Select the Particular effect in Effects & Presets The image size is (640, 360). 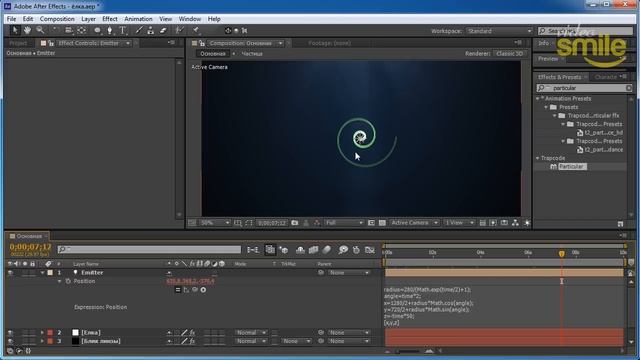pyautogui.click(x=571, y=167)
